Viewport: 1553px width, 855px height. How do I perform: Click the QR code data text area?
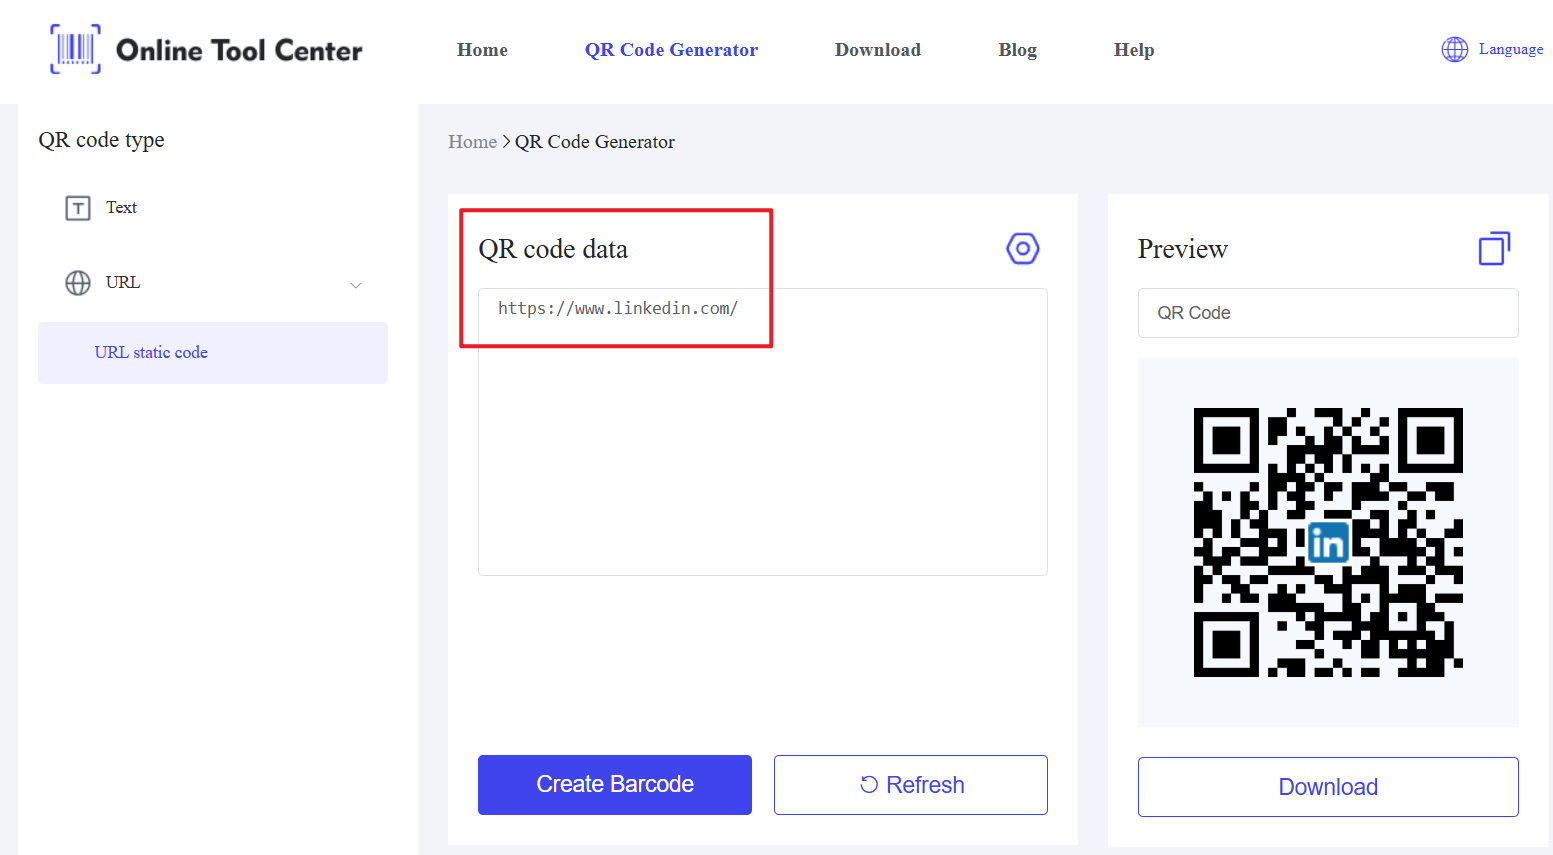coord(763,432)
